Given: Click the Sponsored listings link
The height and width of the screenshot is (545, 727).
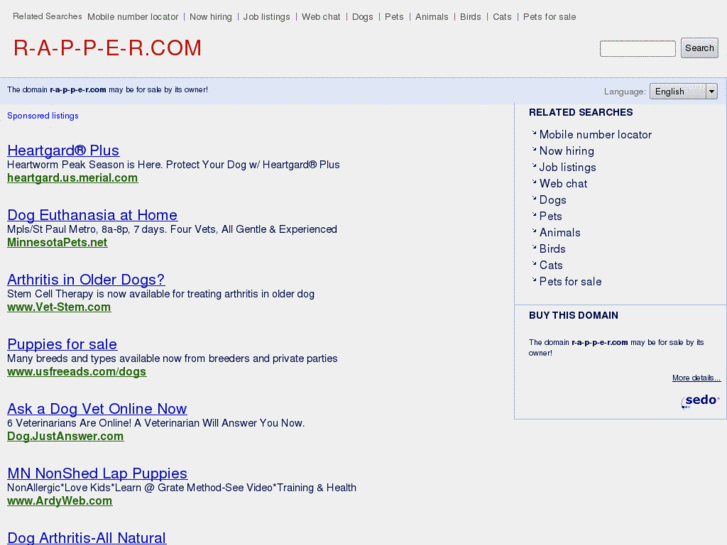Looking at the screenshot, I should [43, 115].
